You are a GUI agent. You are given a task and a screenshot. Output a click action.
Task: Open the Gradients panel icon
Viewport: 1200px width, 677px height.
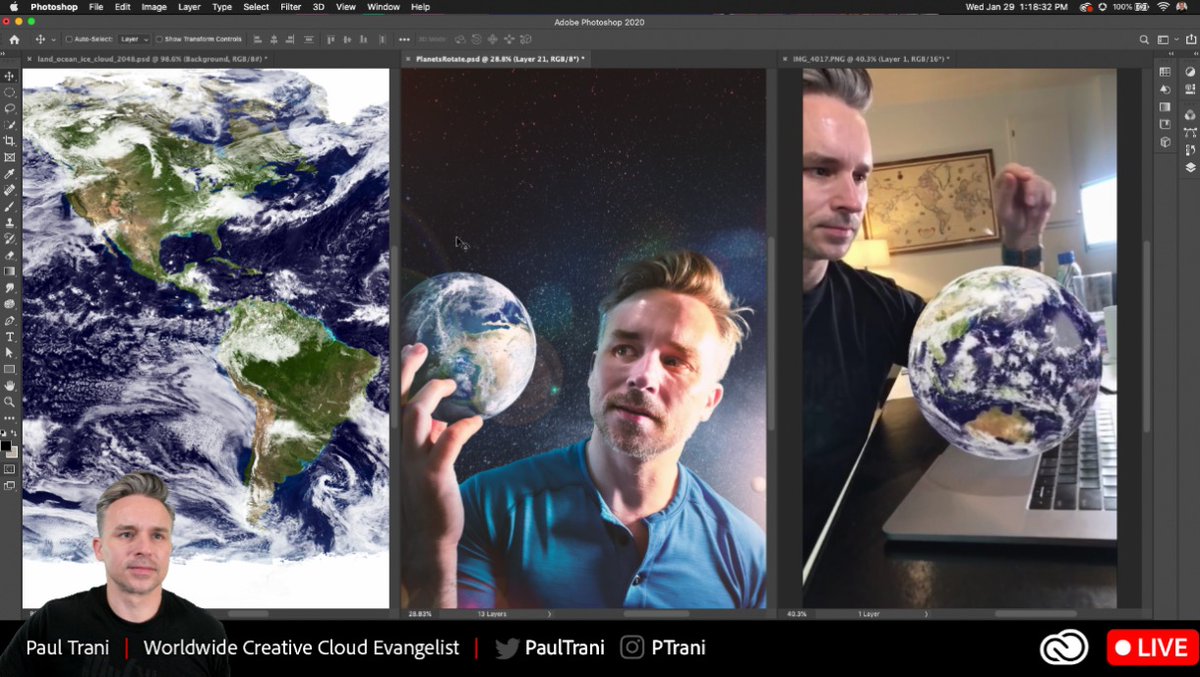1165,107
